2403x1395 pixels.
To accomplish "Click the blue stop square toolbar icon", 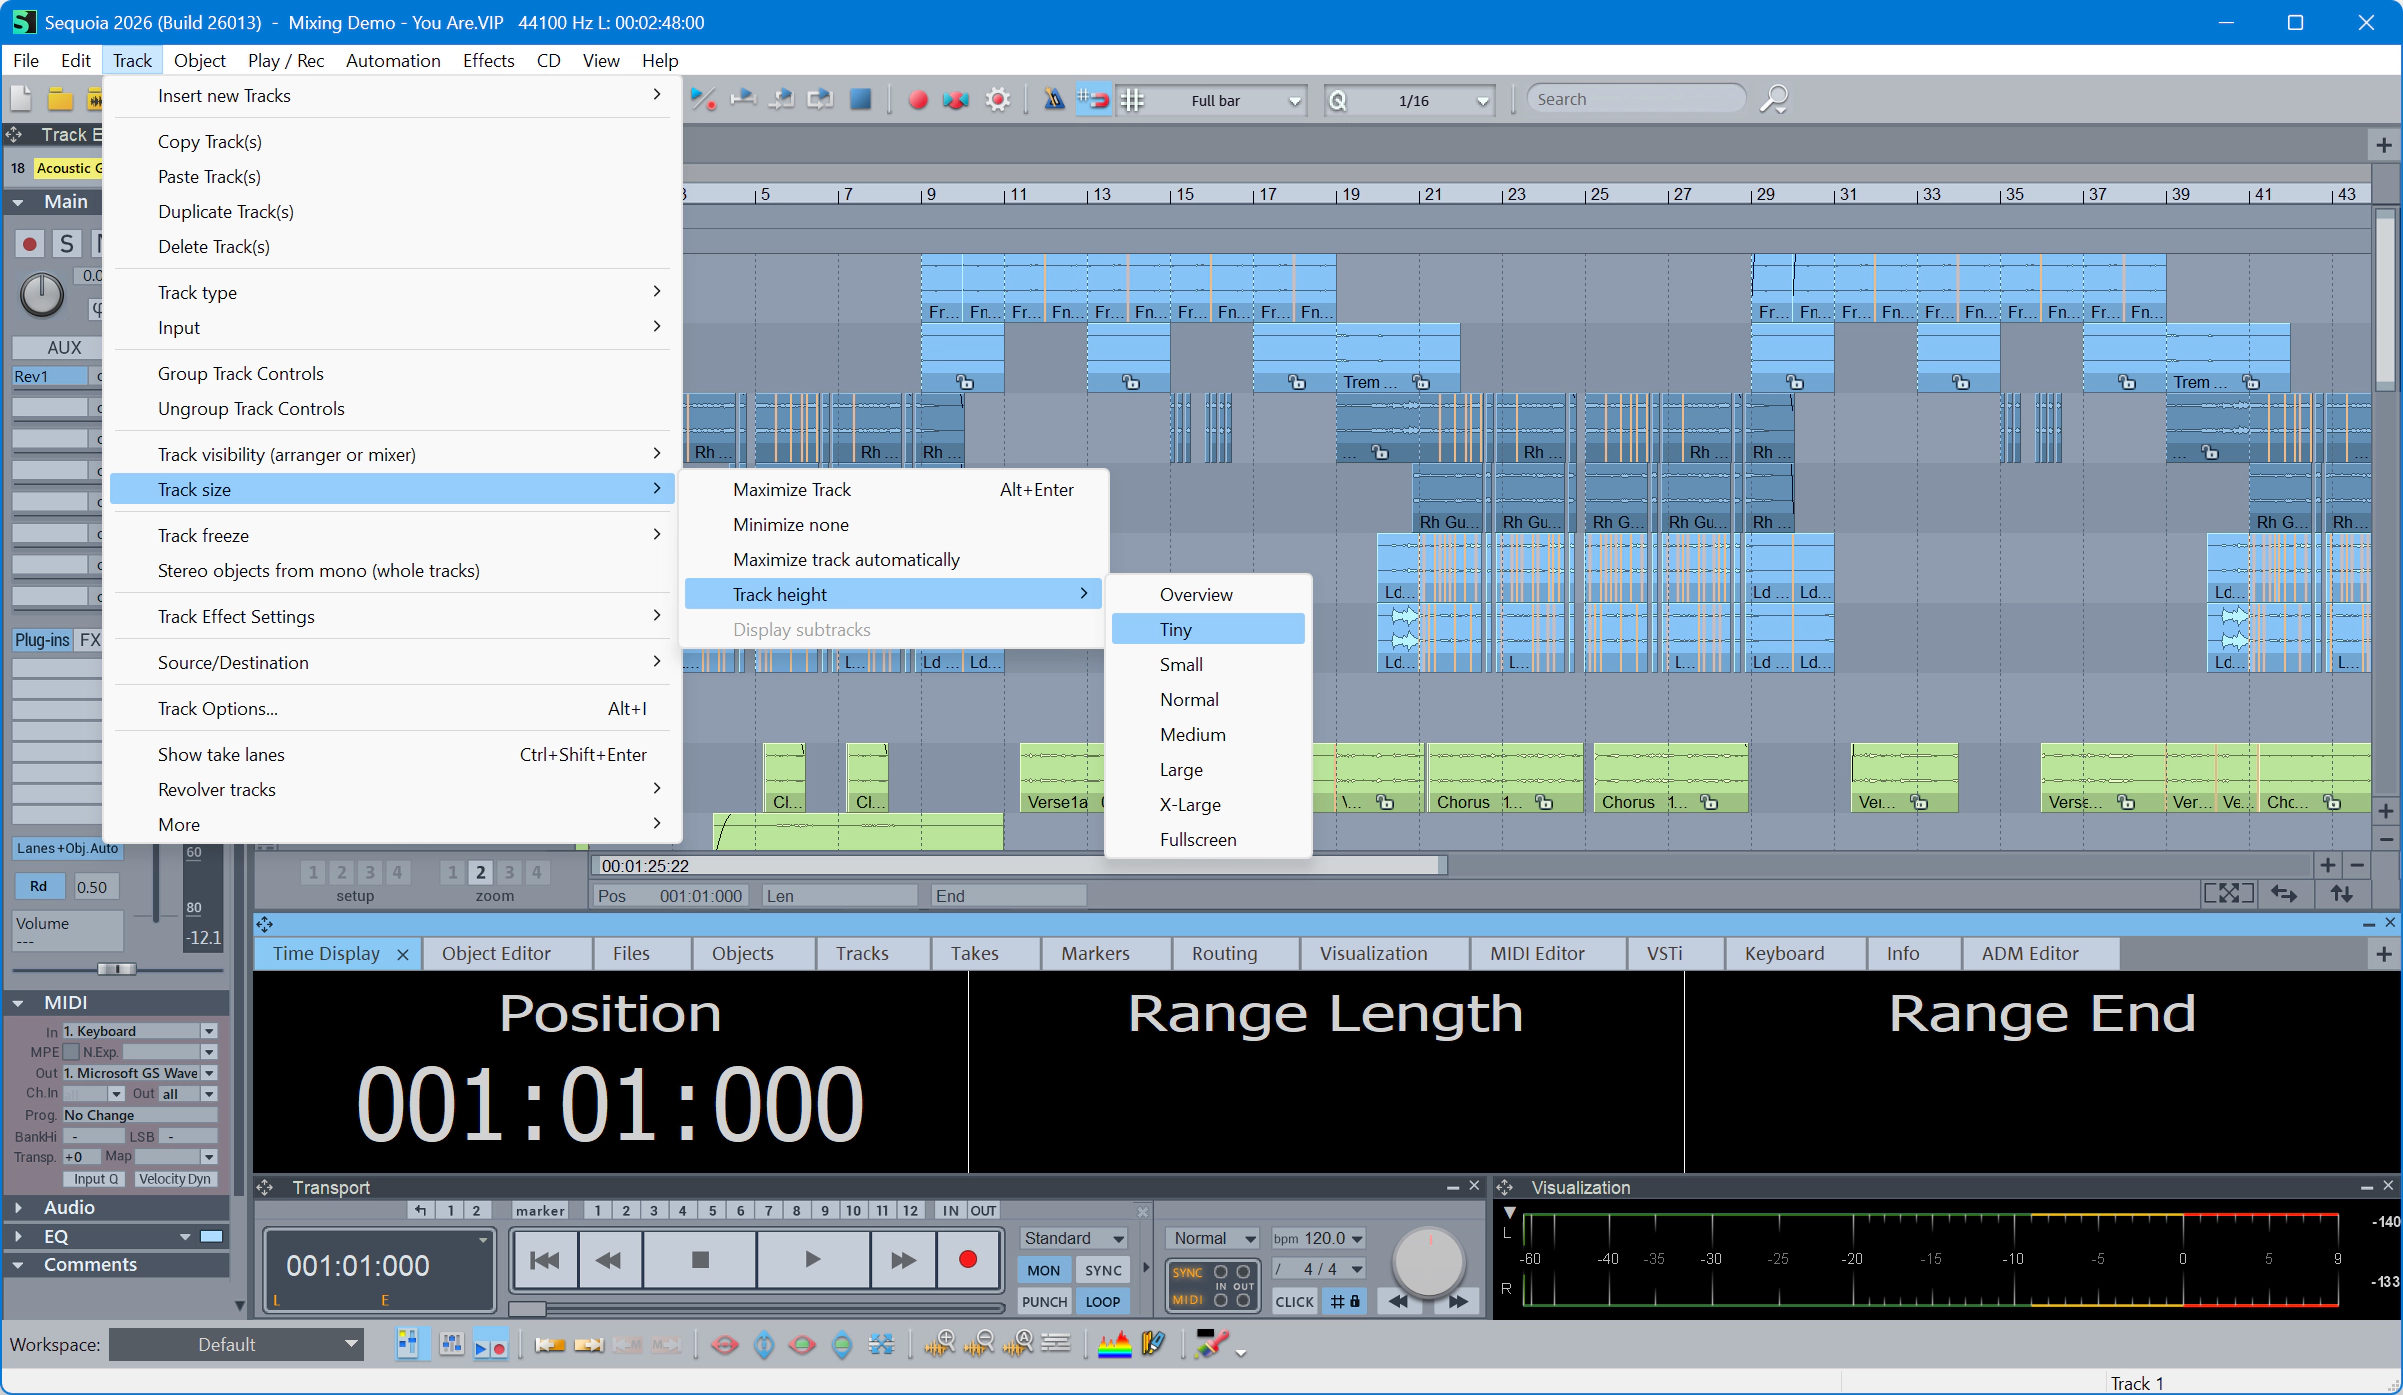I will coord(860,99).
